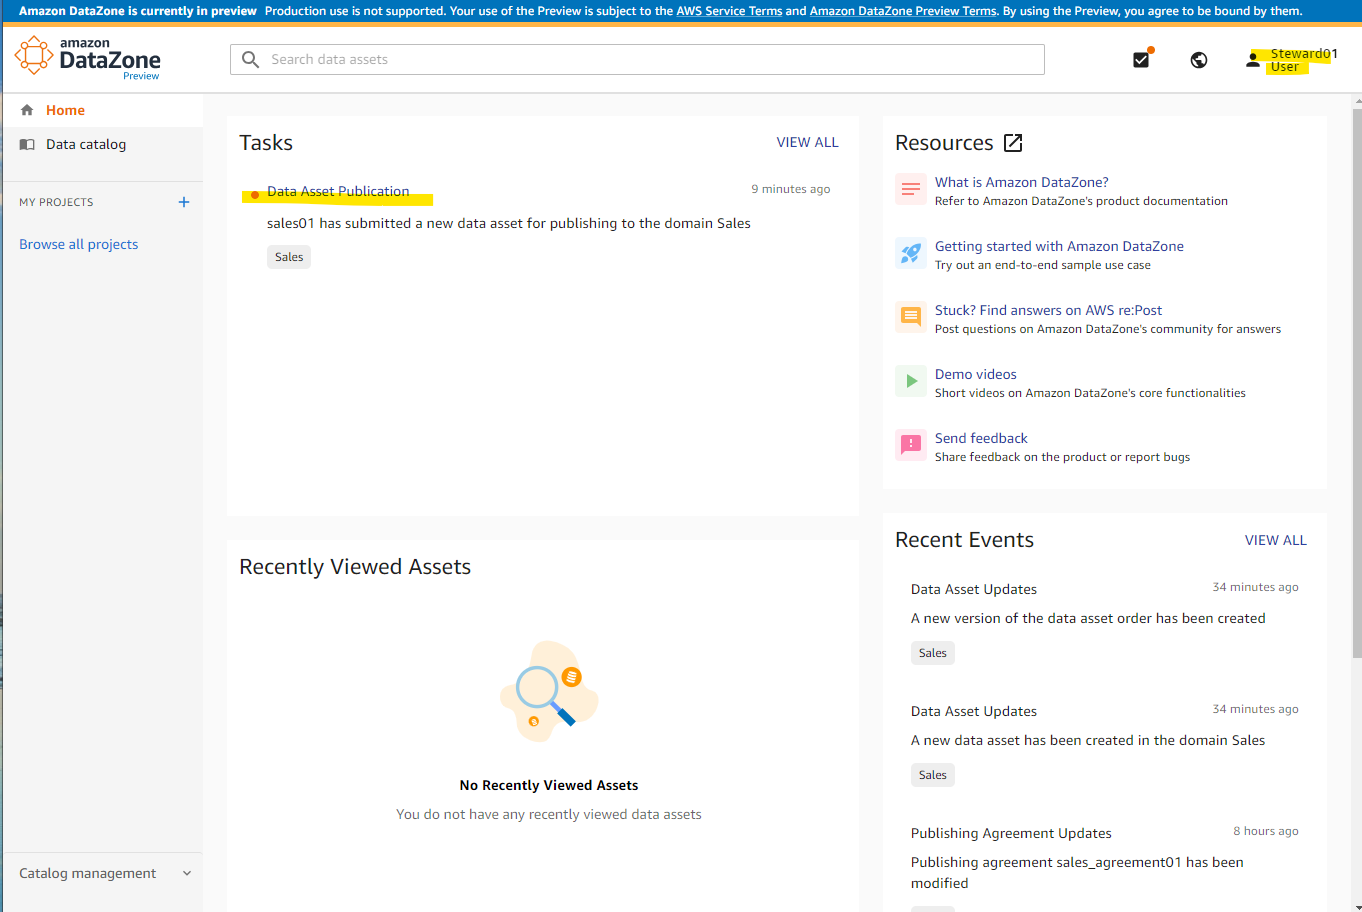View all recent events
This screenshot has height=912, width=1362.
point(1276,540)
